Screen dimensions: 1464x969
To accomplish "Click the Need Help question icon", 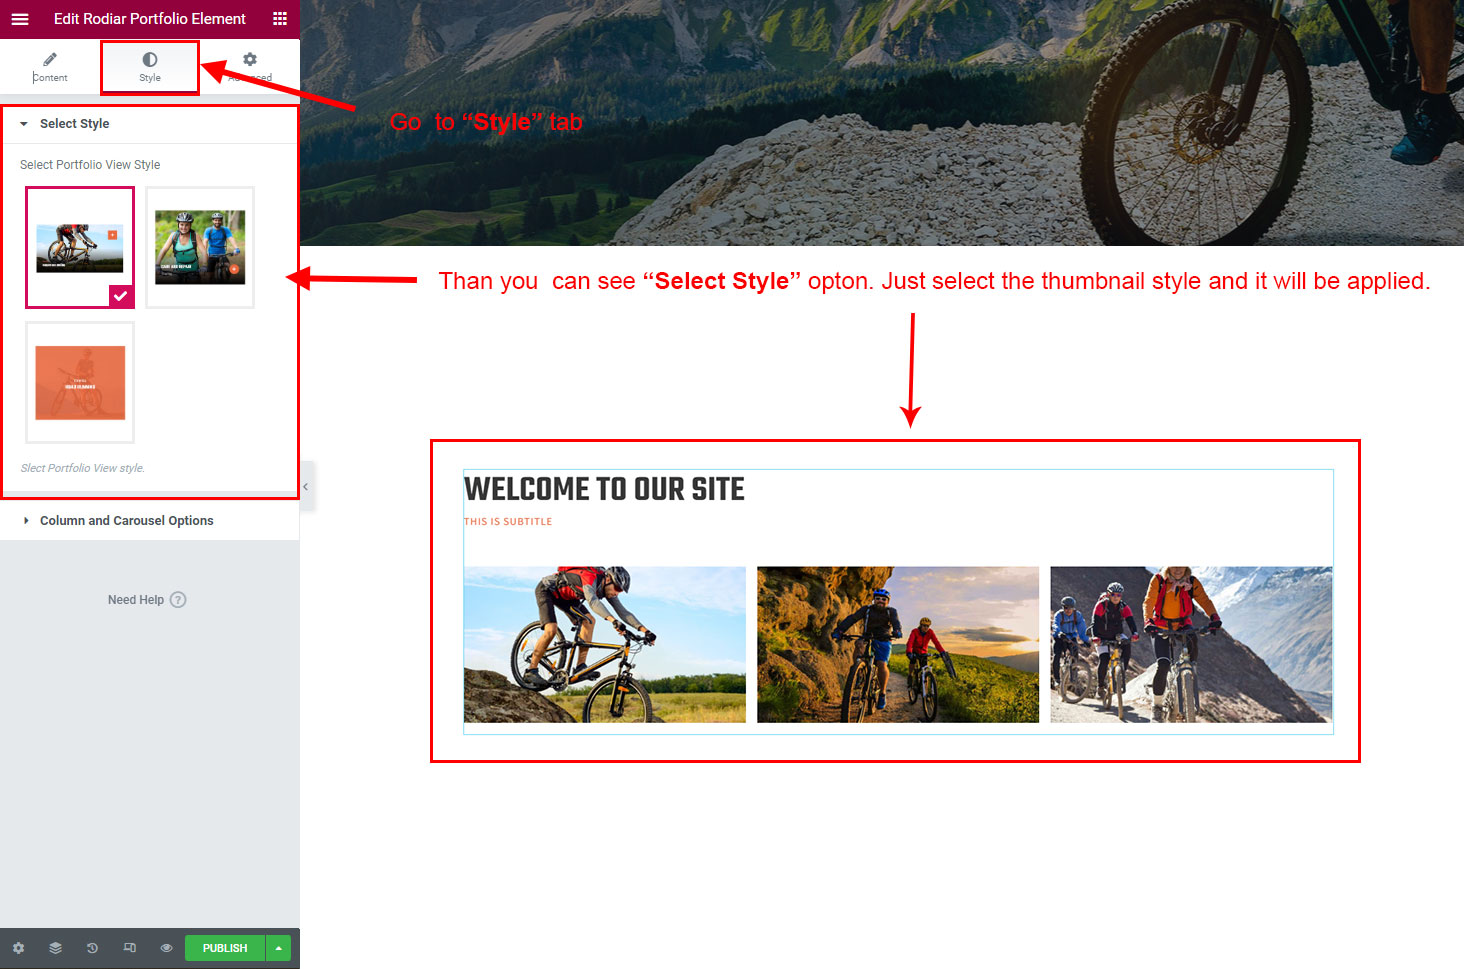I will point(178,600).
